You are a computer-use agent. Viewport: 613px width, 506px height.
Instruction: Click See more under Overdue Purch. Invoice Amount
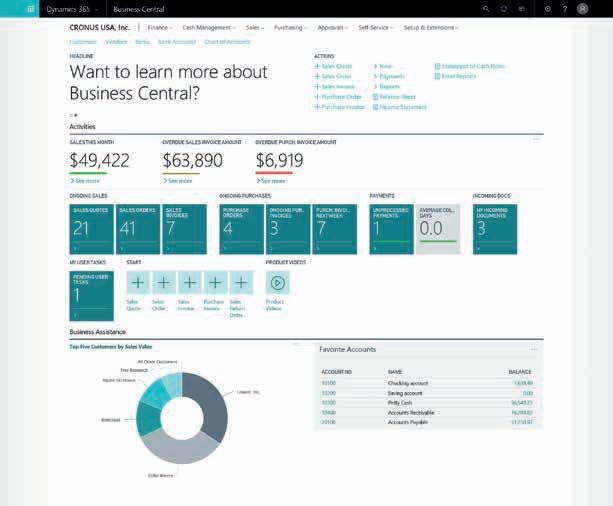click(271, 181)
